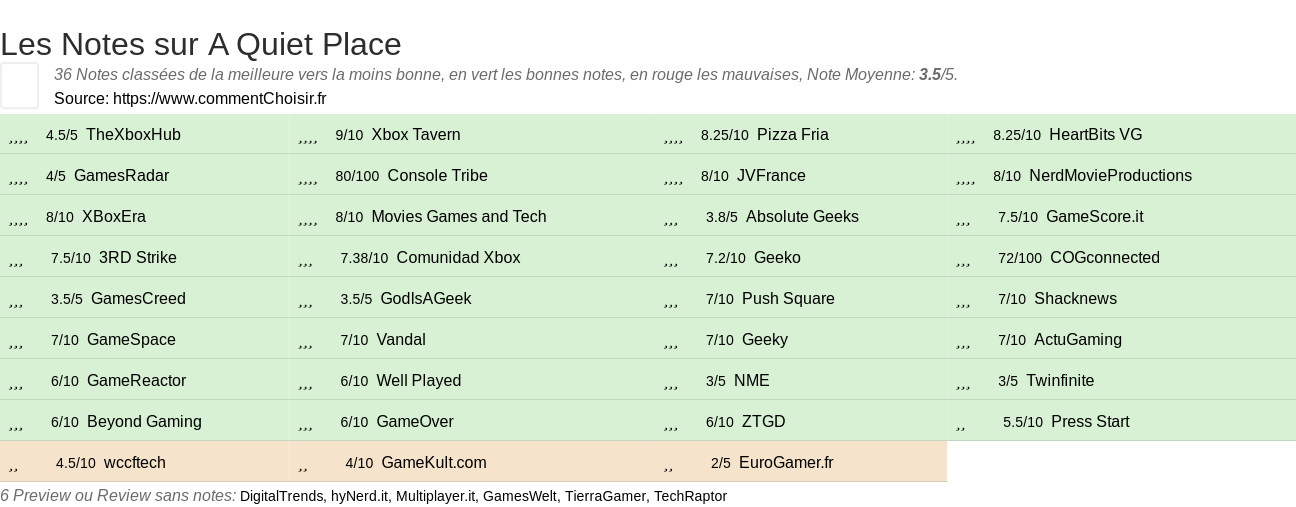Select the Shacknews review entry
Image resolution: width=1296 pixels, height=507 pixels.
point(1075,299)
